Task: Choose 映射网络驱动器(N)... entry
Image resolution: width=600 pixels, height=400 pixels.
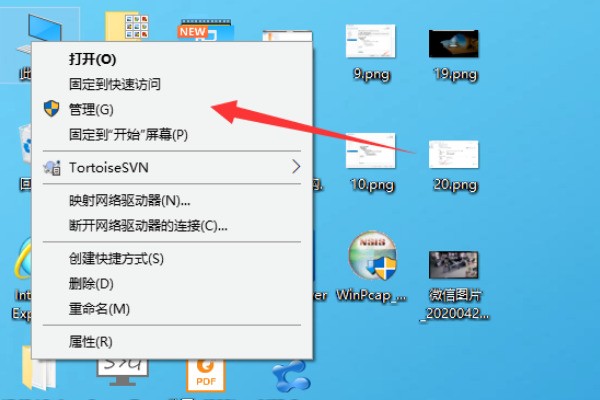Action: pos(172,201)
